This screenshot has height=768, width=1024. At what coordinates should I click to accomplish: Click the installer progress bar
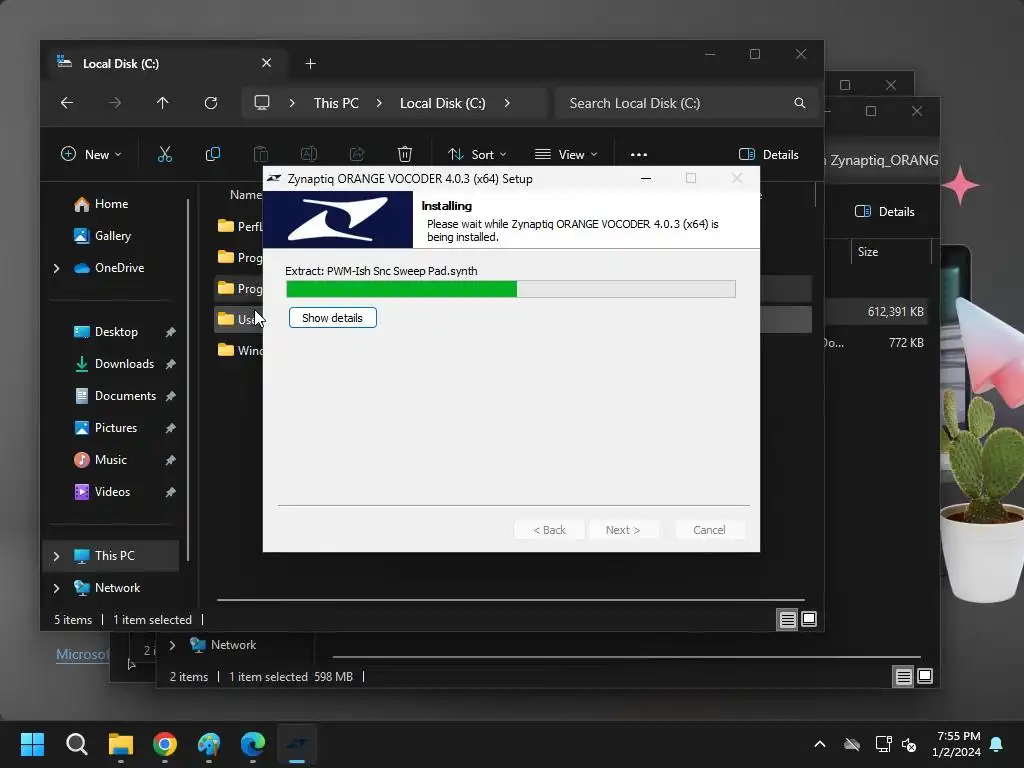[x=511, y=289]
